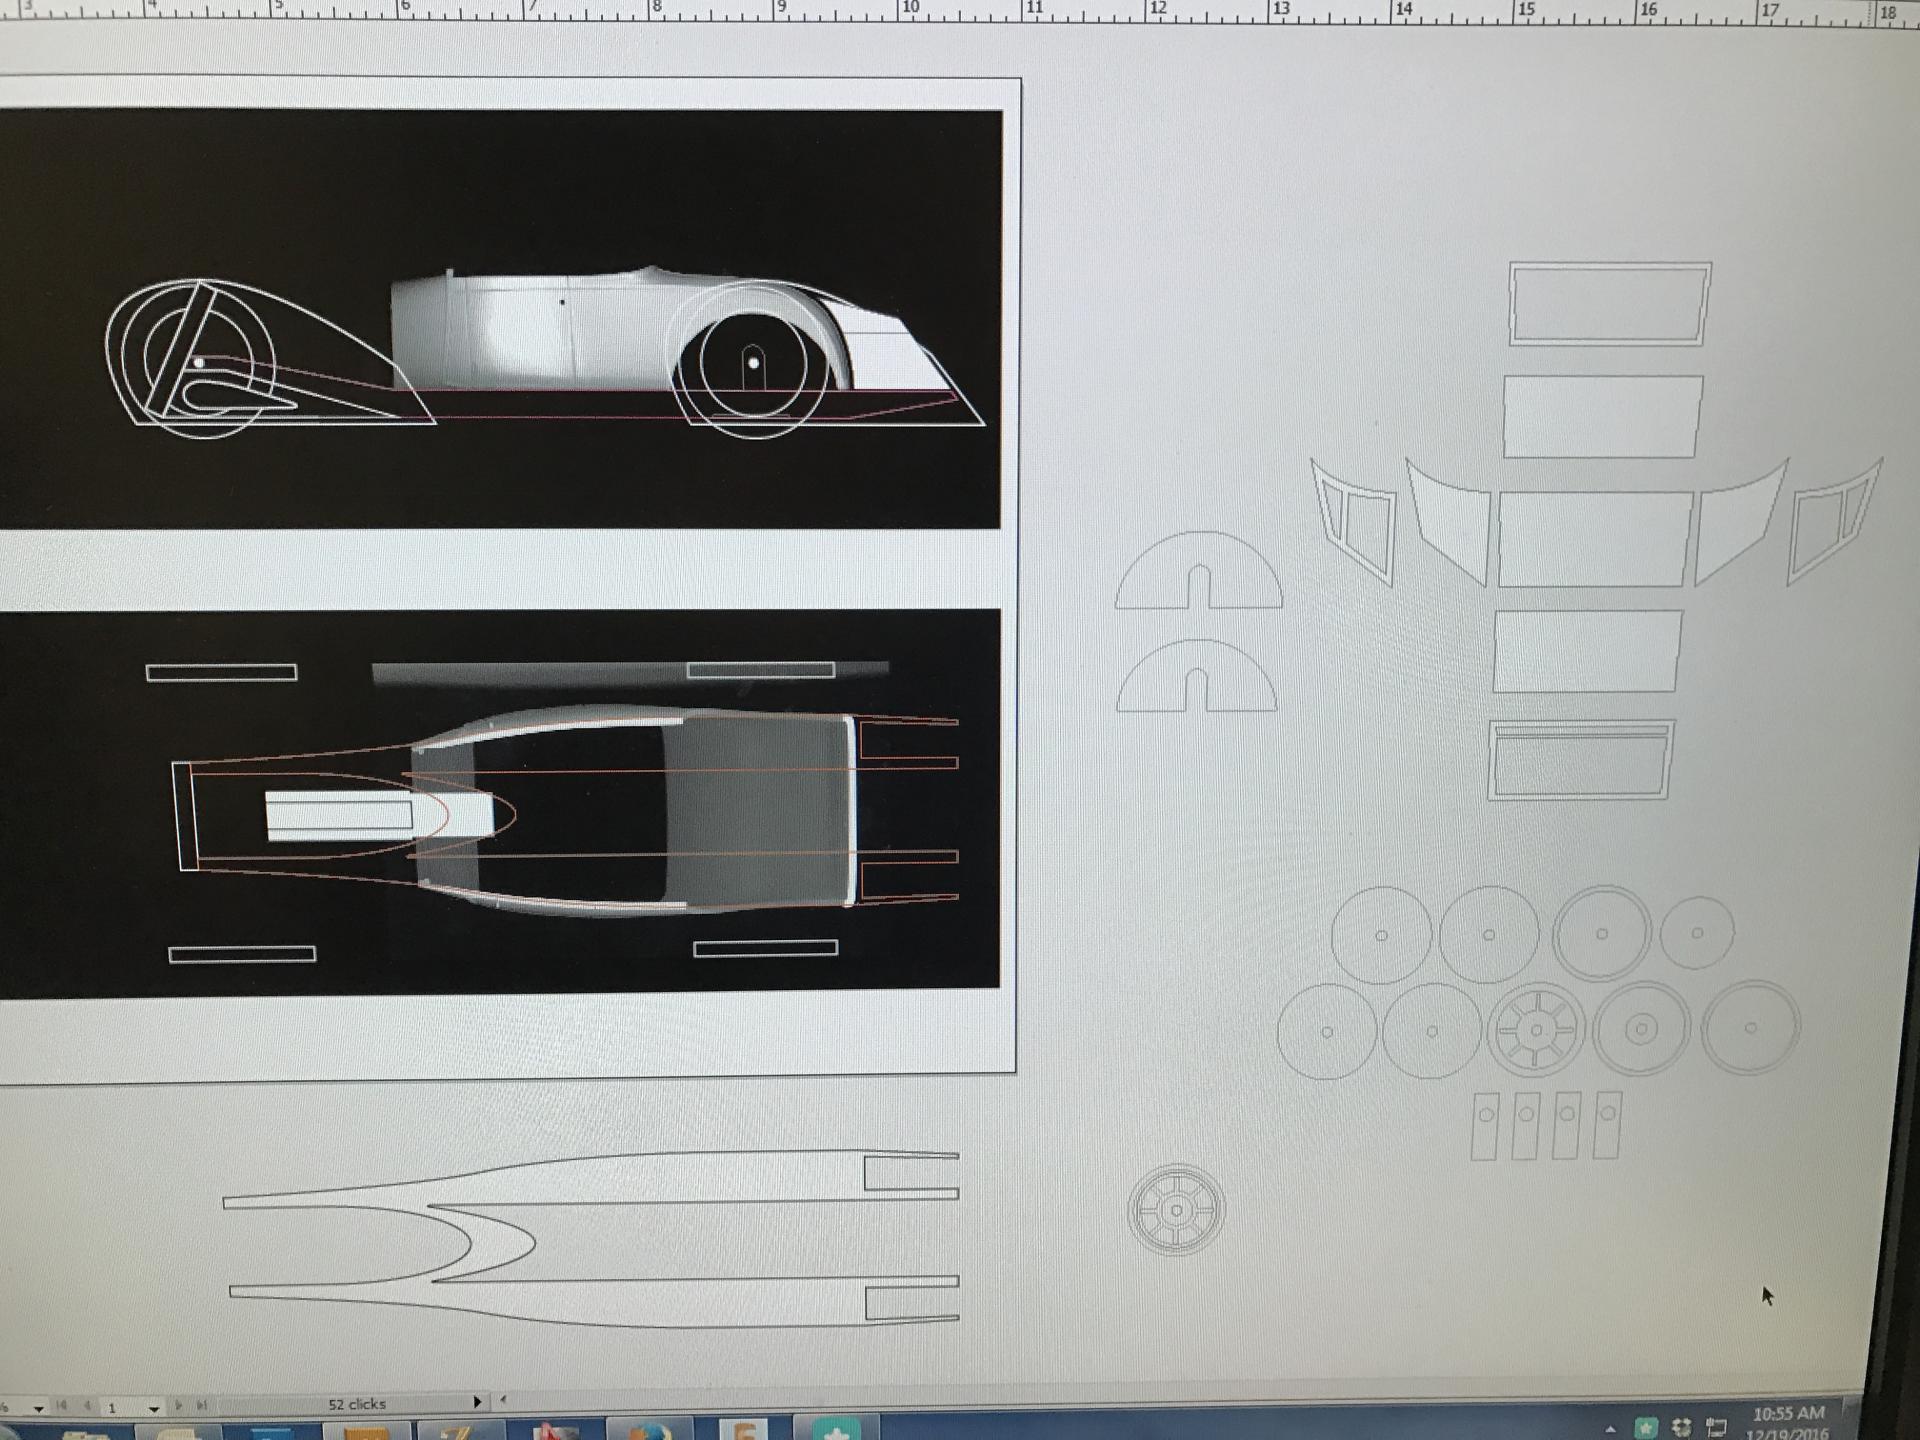This screenshot has height=1440, width=1920.
Task: Show hidden system tray icons
Action: click(x=1611, y=1429)
